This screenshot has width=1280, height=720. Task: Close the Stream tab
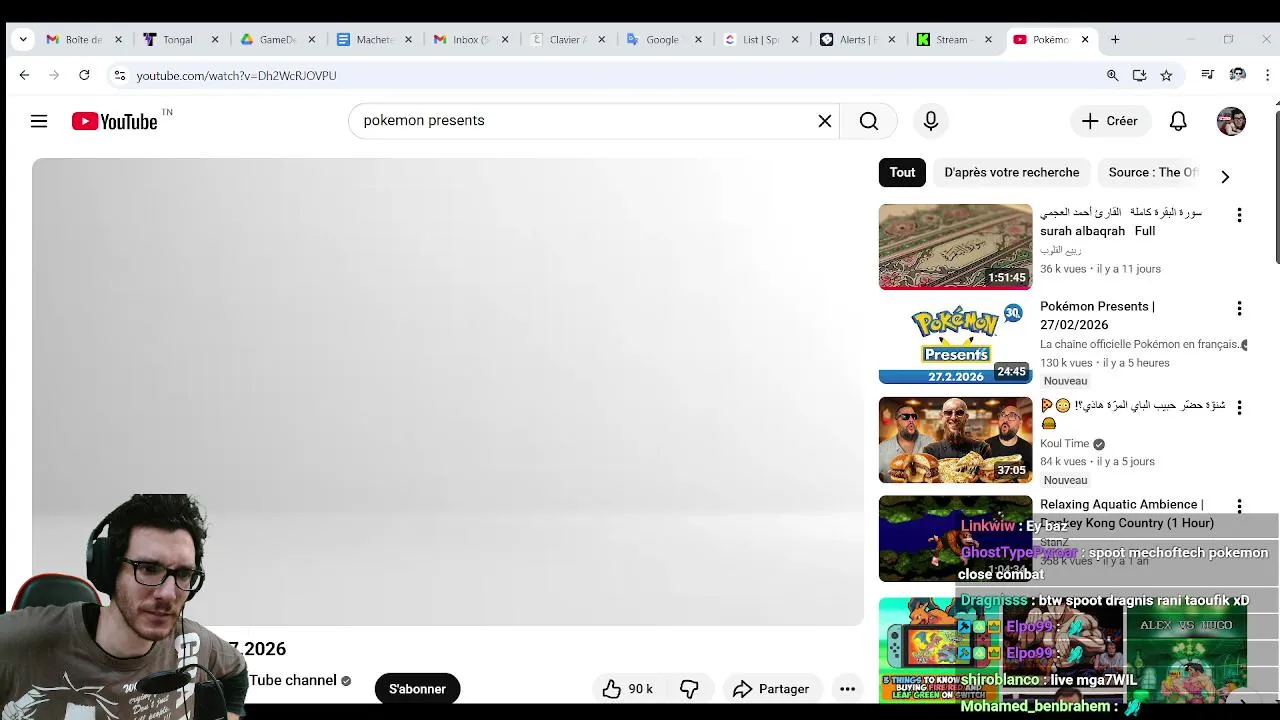click(988, 40)
